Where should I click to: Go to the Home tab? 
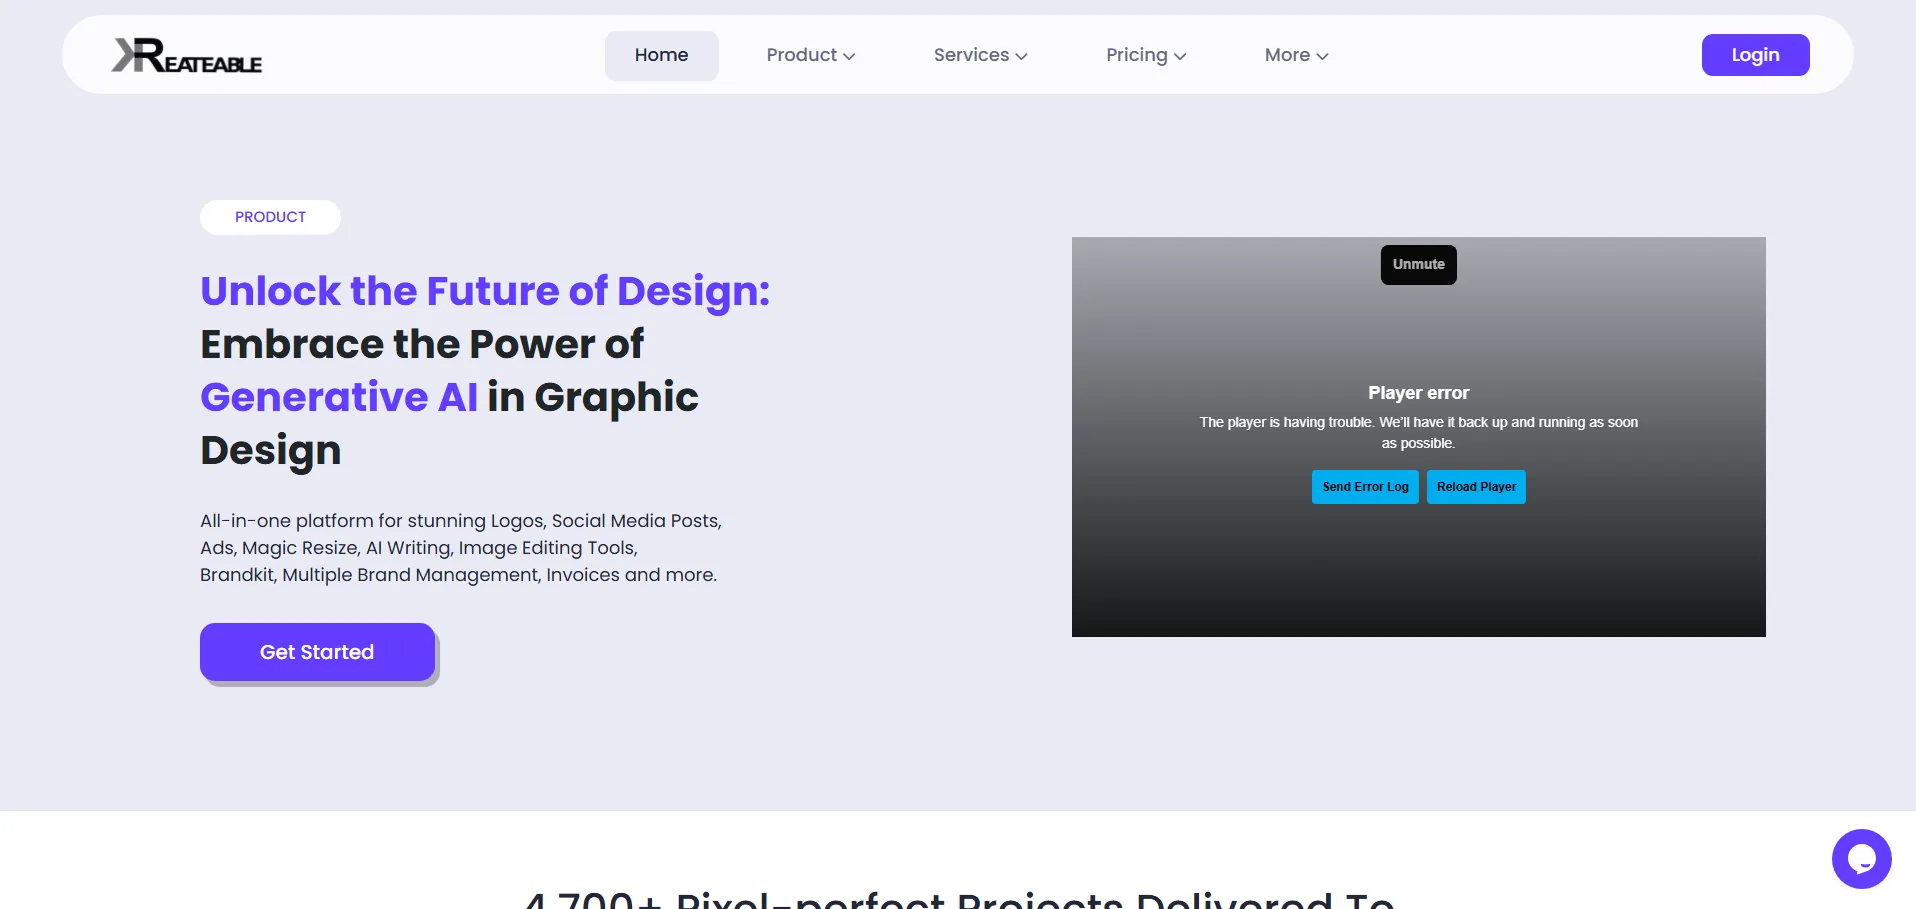click(661, 55)
